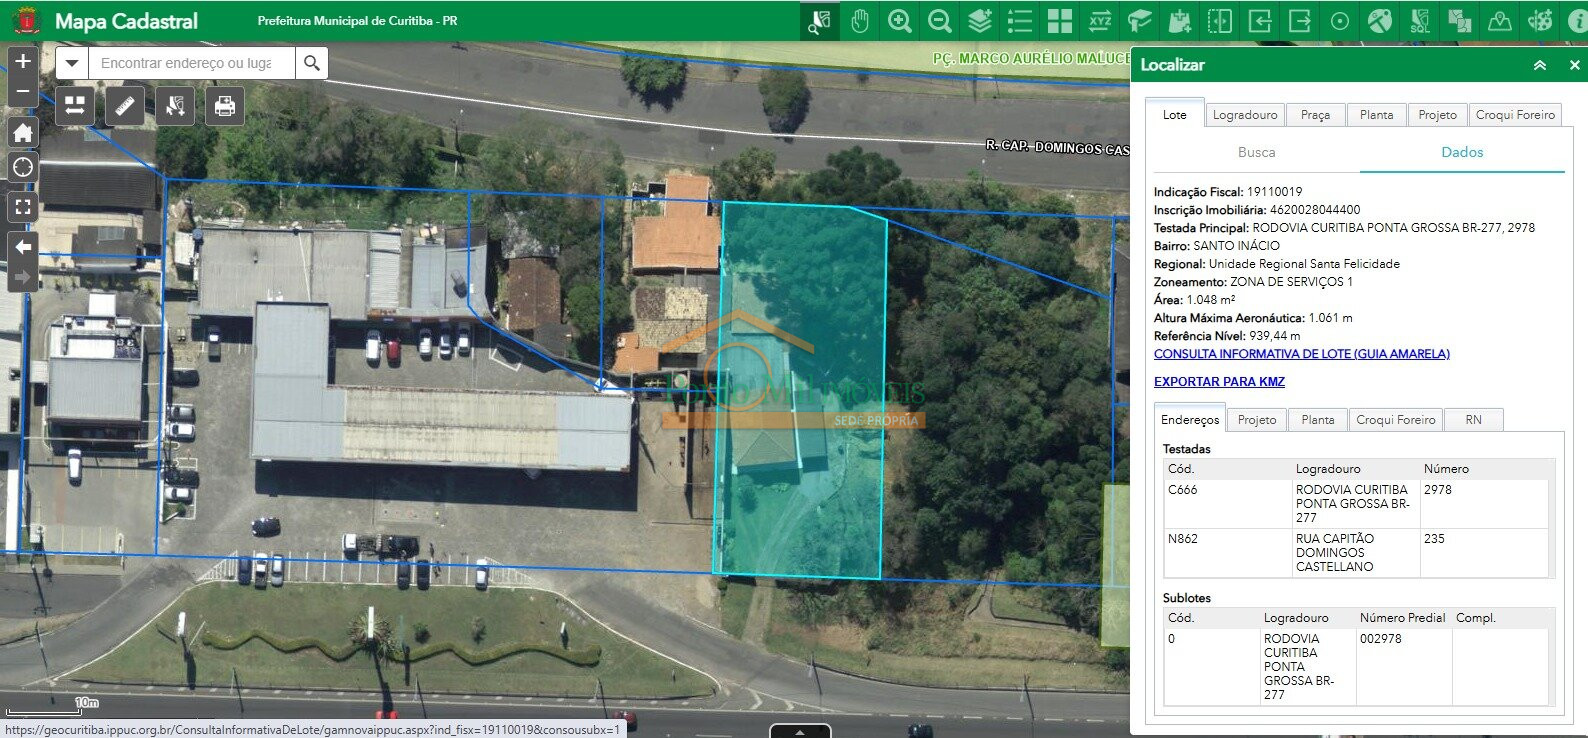This screenshot has height=738, width=1588.
Task: Click the printer icon on map
Action: point(225,105)
